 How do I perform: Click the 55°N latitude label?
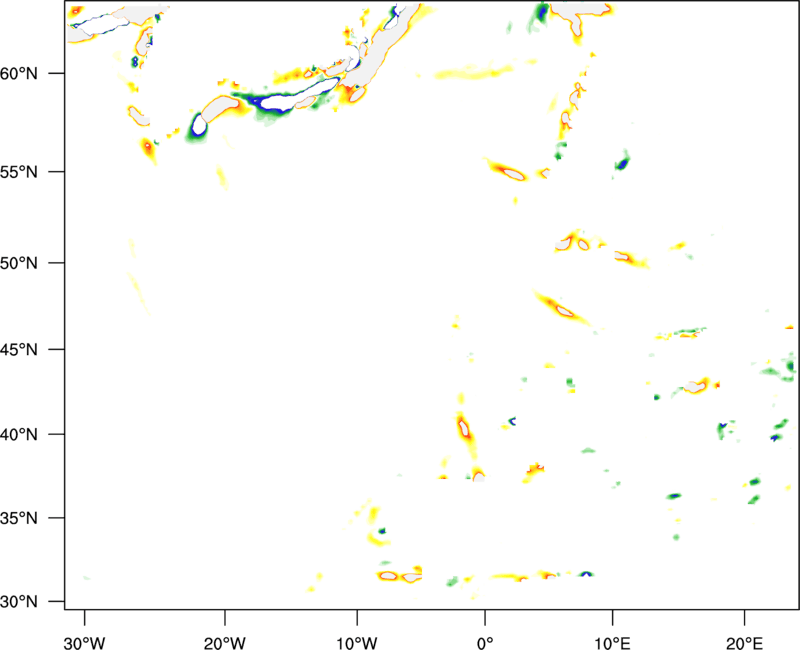coord(19,172)
